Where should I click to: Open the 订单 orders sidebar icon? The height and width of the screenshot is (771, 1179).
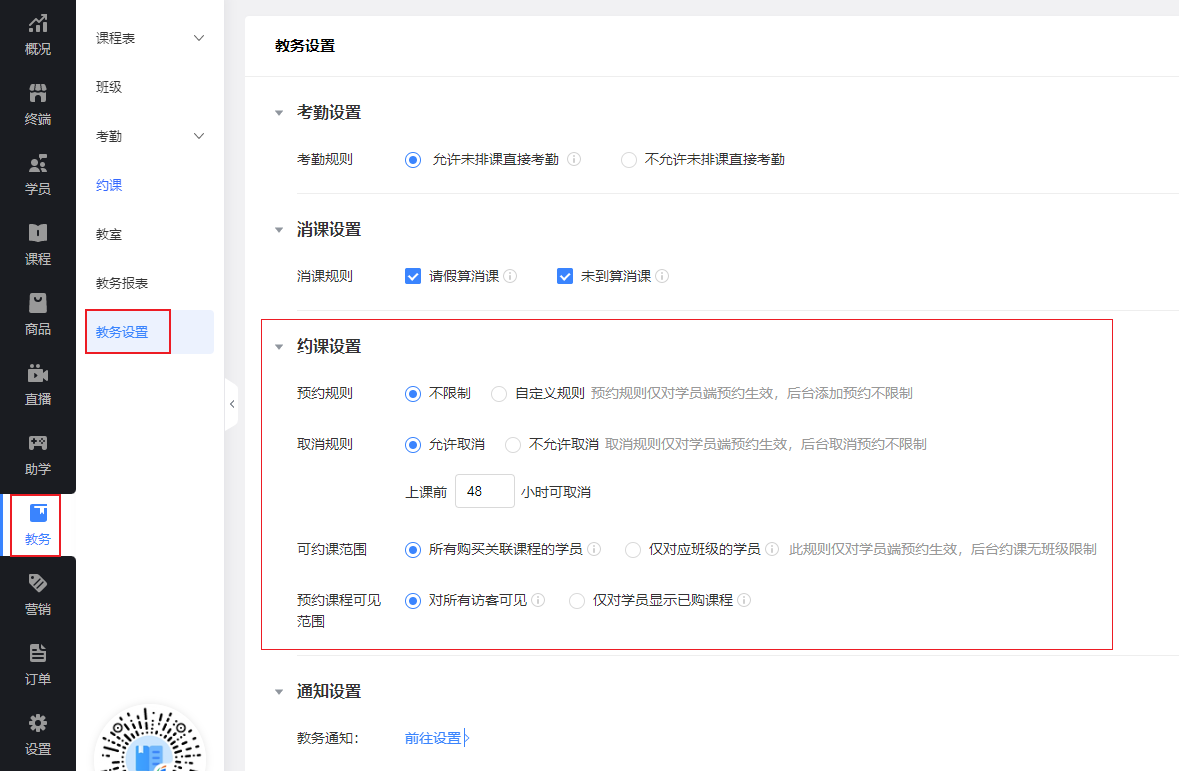click(38, 664)
